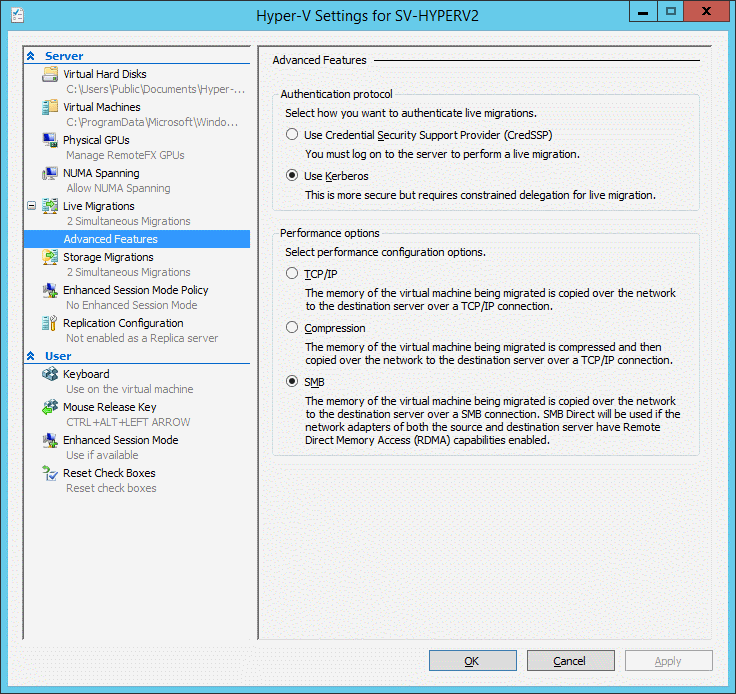This screenshot has width=736, height=694.
Task: Click the Storage Migrations icon
Action: (50, 257)
